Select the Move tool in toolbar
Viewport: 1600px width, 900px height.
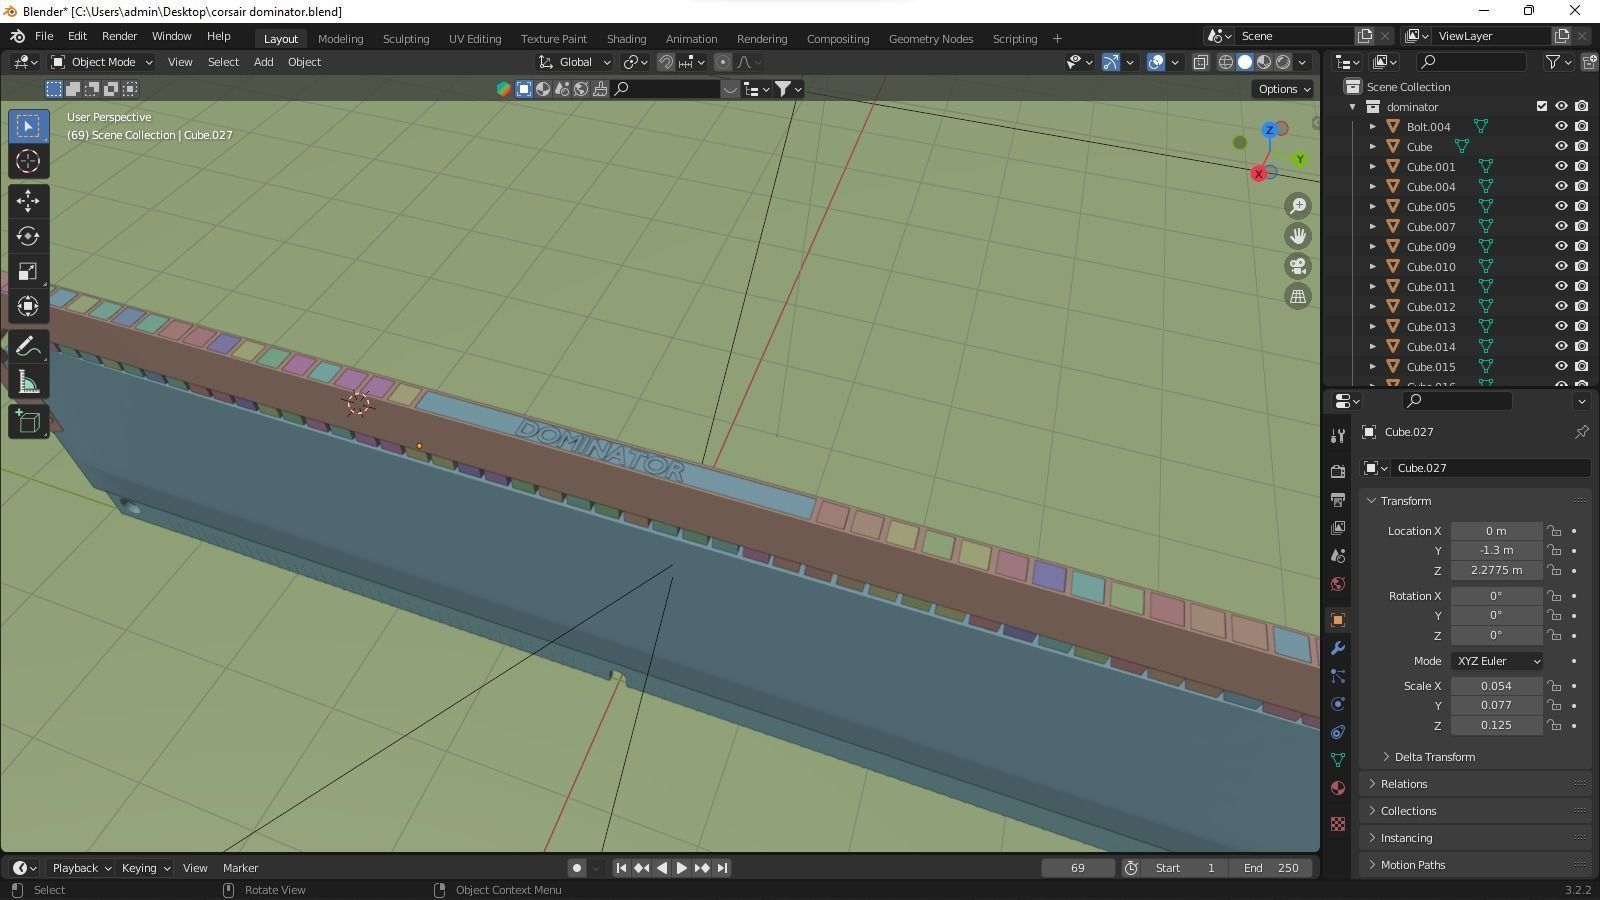point(28,201)
